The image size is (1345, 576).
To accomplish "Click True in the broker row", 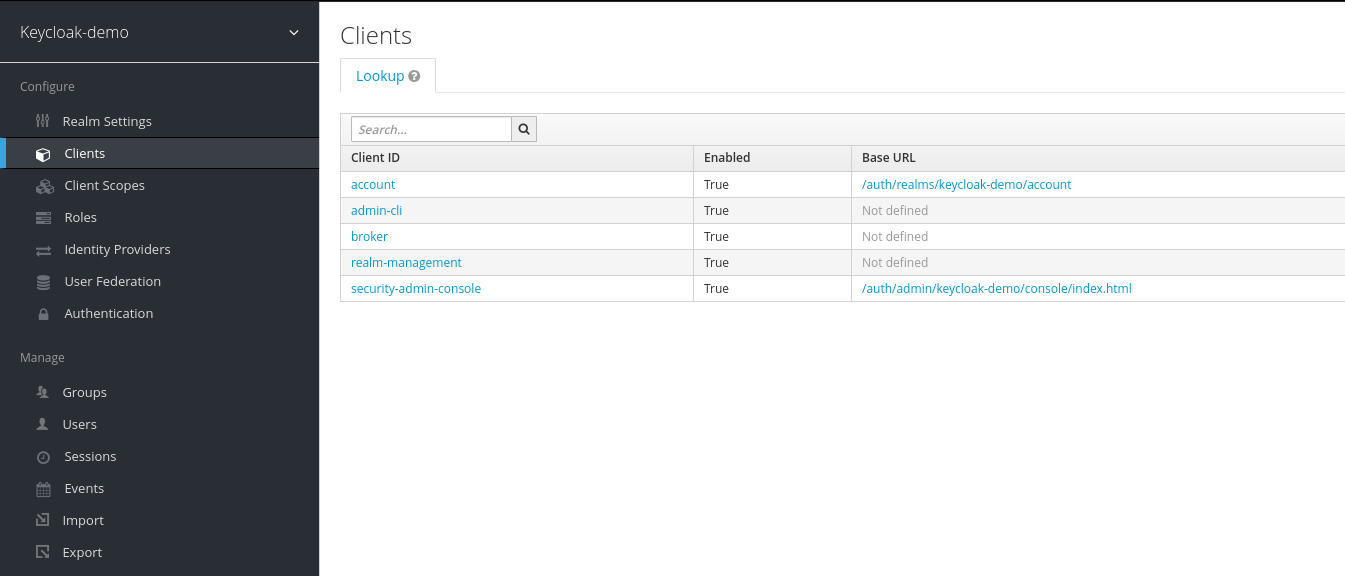I will click(716, 237).
